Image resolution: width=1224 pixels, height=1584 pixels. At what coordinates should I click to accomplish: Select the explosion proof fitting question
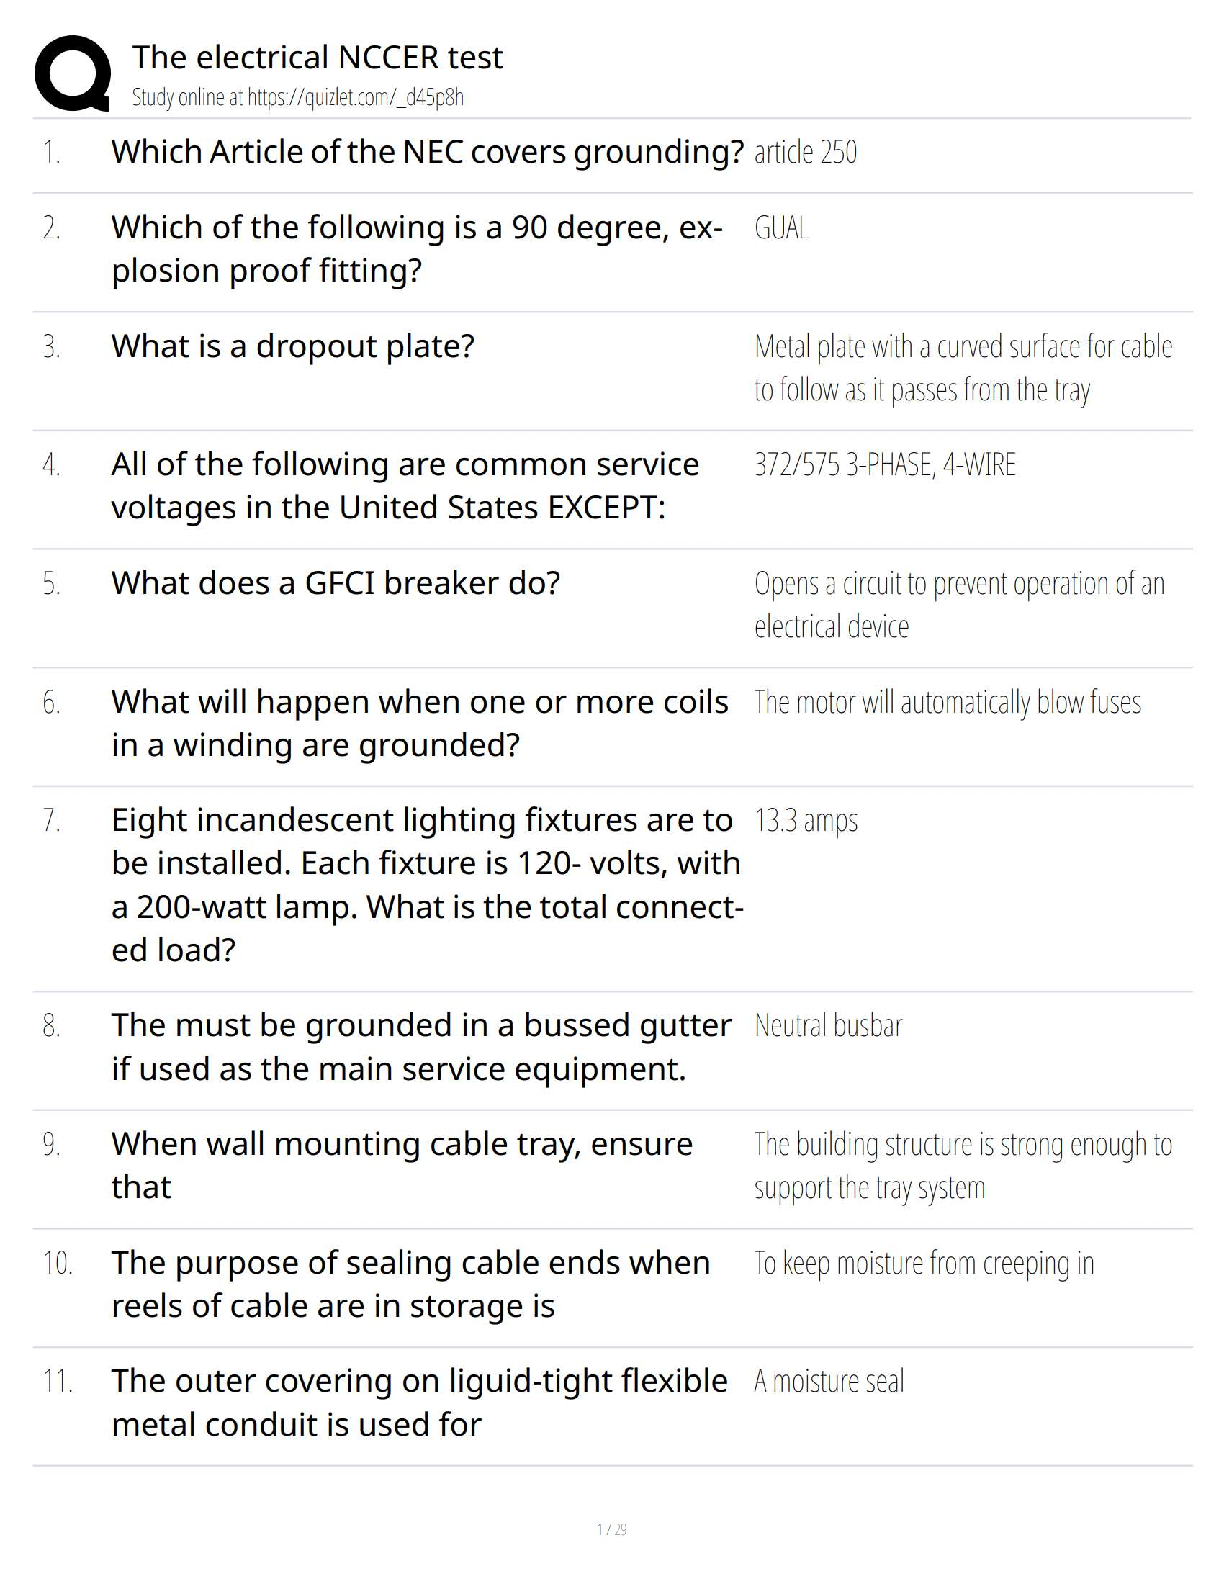tap(416, 249)
